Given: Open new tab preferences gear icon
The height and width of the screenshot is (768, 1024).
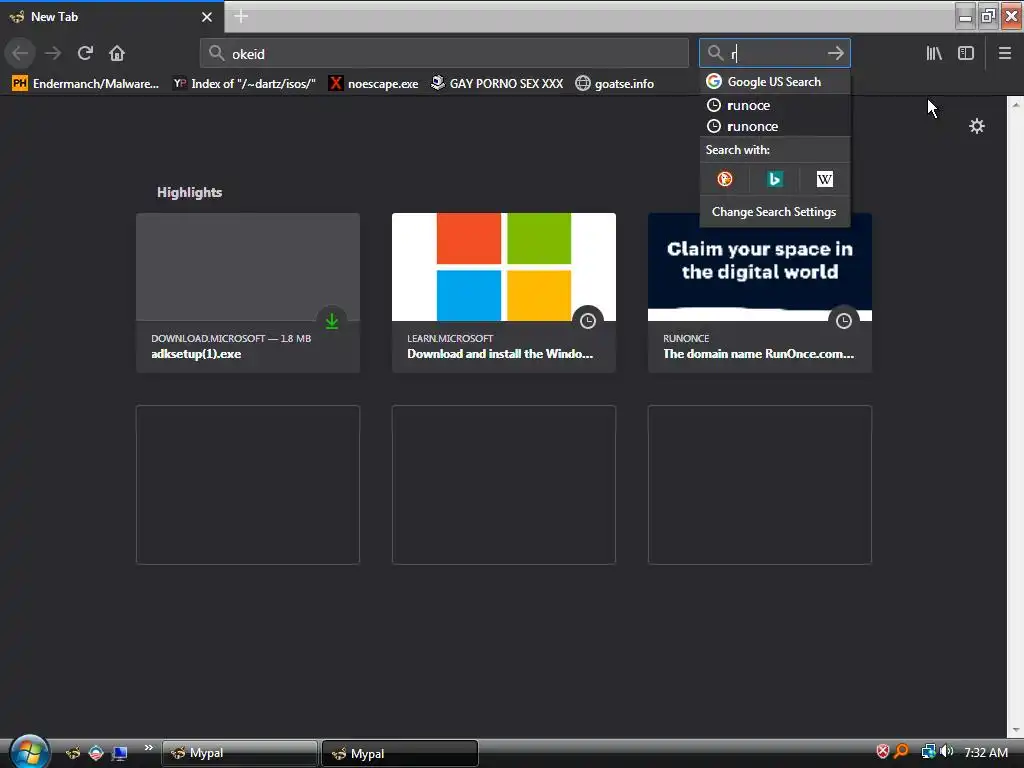Looking at the screenshot, I should [976, 126].
